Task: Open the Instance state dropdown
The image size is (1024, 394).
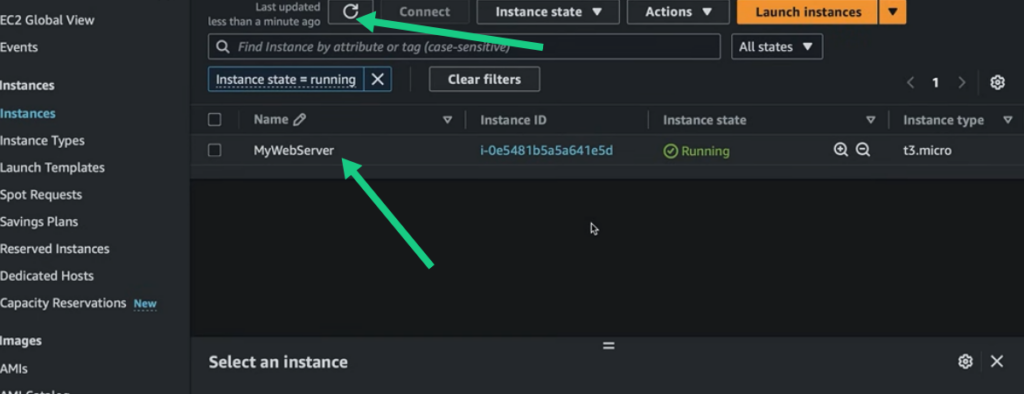Action: [548, 12]
